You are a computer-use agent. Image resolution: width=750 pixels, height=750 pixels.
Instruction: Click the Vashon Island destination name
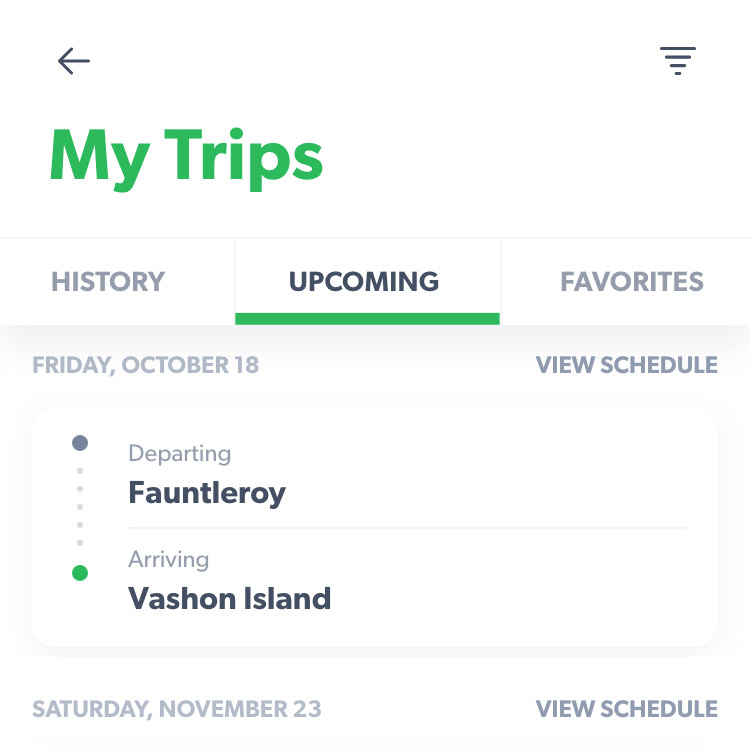(230, 598)
